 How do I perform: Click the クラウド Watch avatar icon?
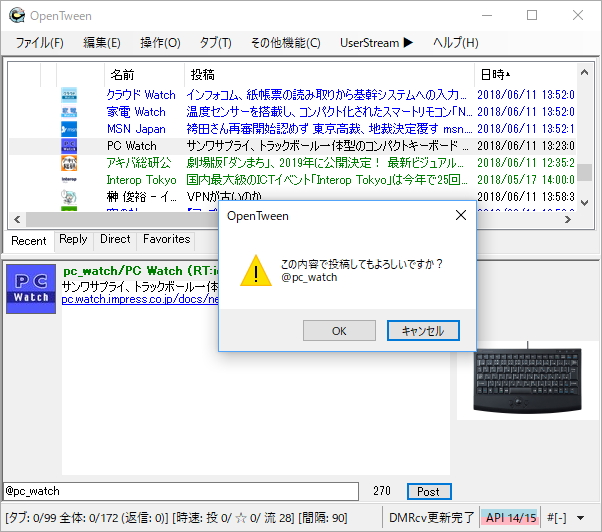(x=69, y=95)
